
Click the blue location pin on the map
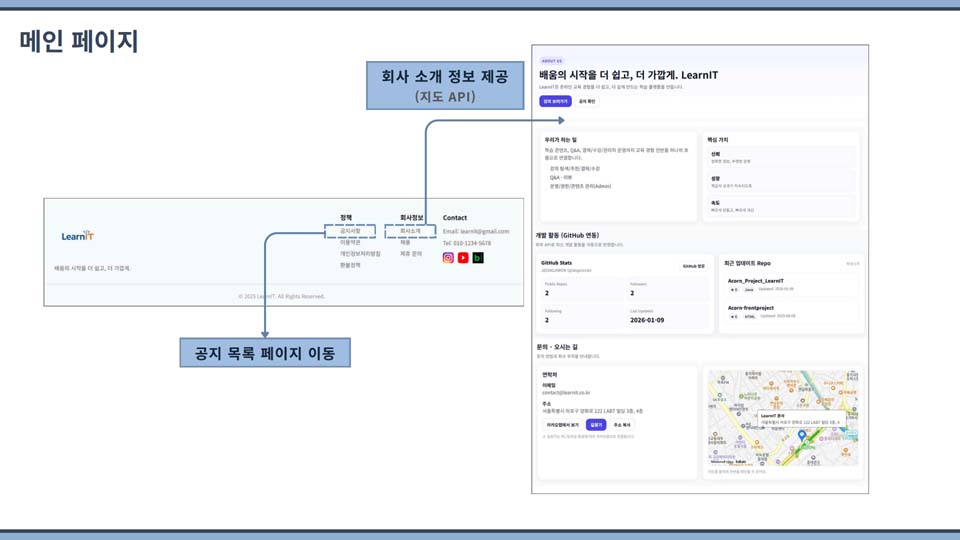[802, 436]
